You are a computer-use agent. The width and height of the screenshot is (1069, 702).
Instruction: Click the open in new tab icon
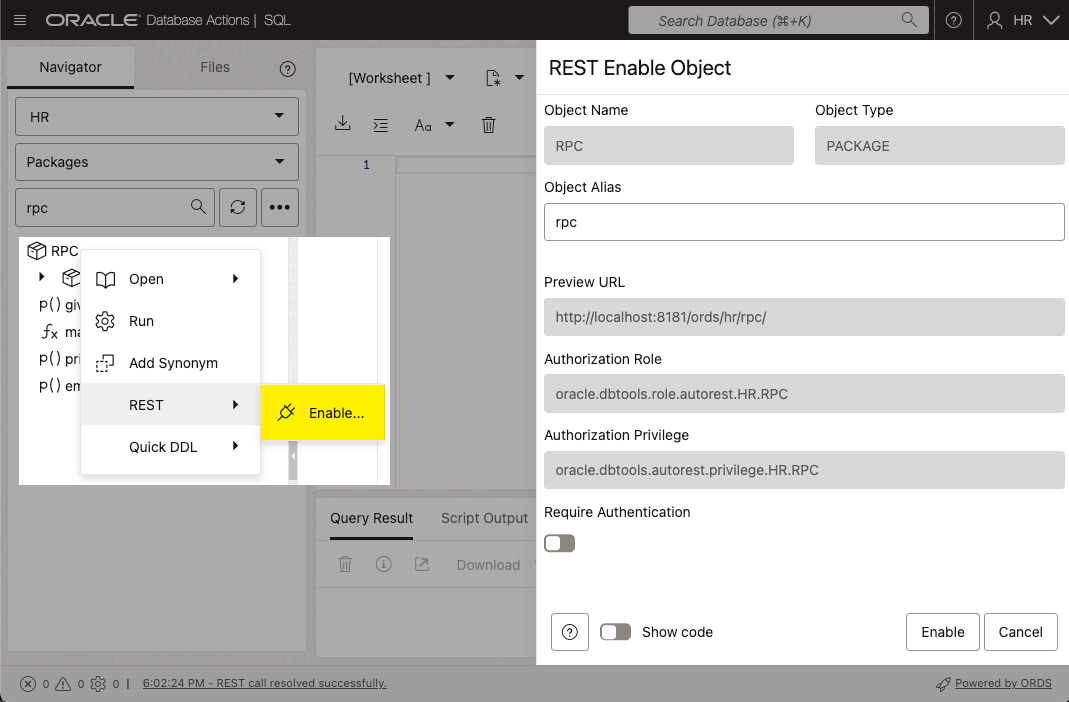(x=422, y=564)
